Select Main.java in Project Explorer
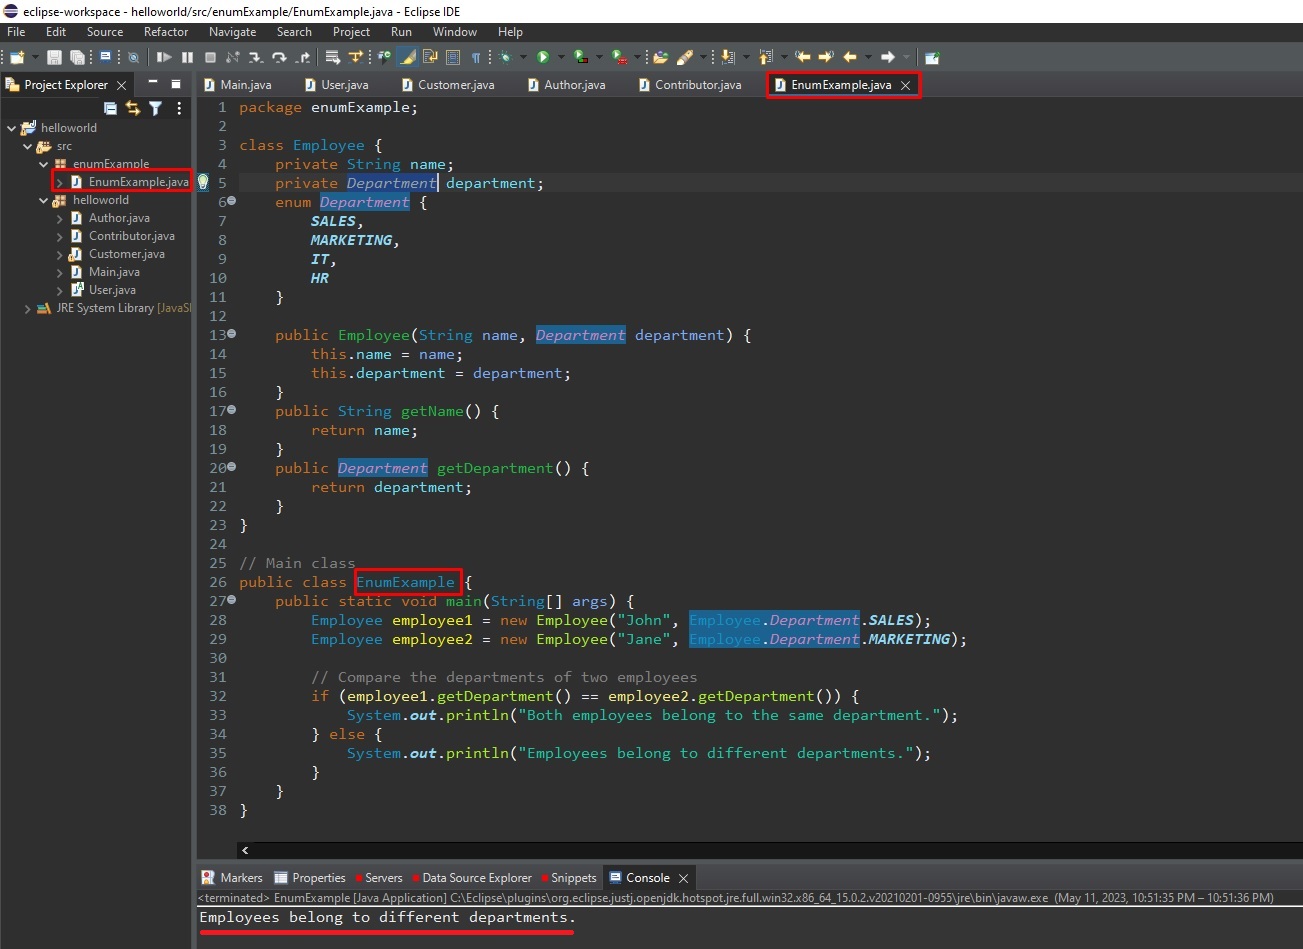1303x949 pixels. point(114,272)
